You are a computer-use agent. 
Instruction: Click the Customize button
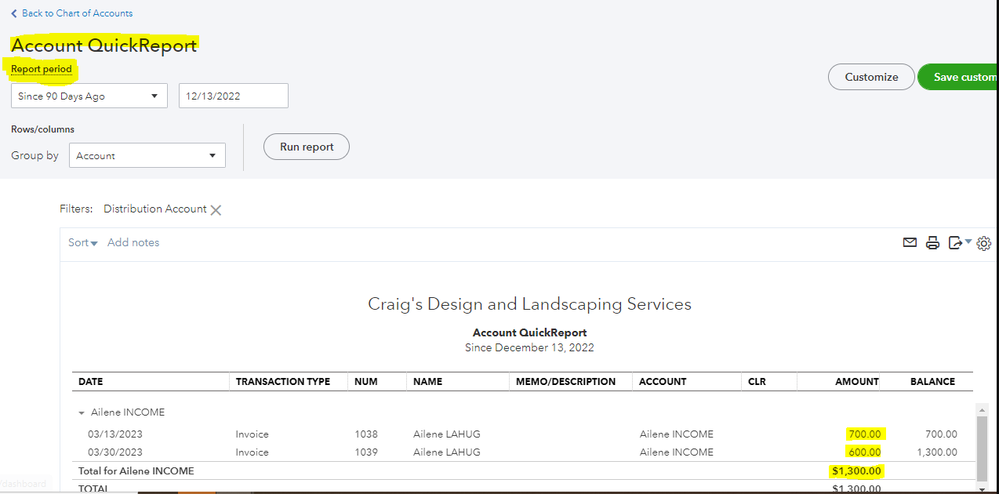(871, 77)
